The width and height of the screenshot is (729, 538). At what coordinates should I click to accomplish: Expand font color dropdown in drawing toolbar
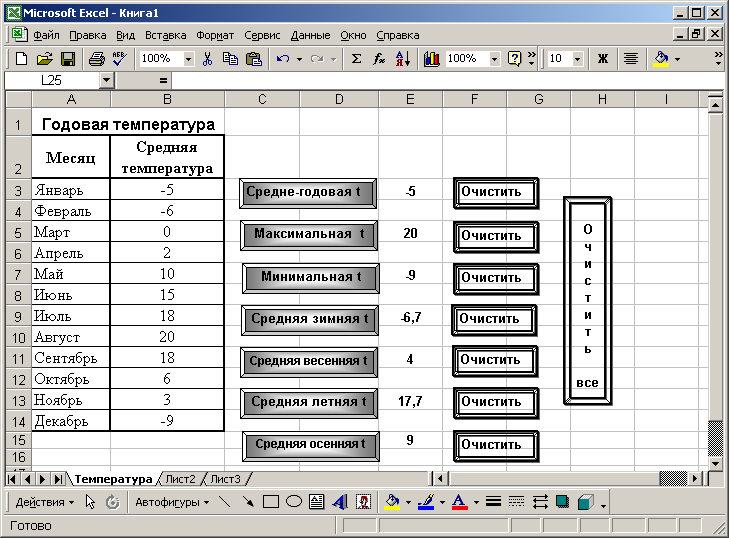pos(476,502)
